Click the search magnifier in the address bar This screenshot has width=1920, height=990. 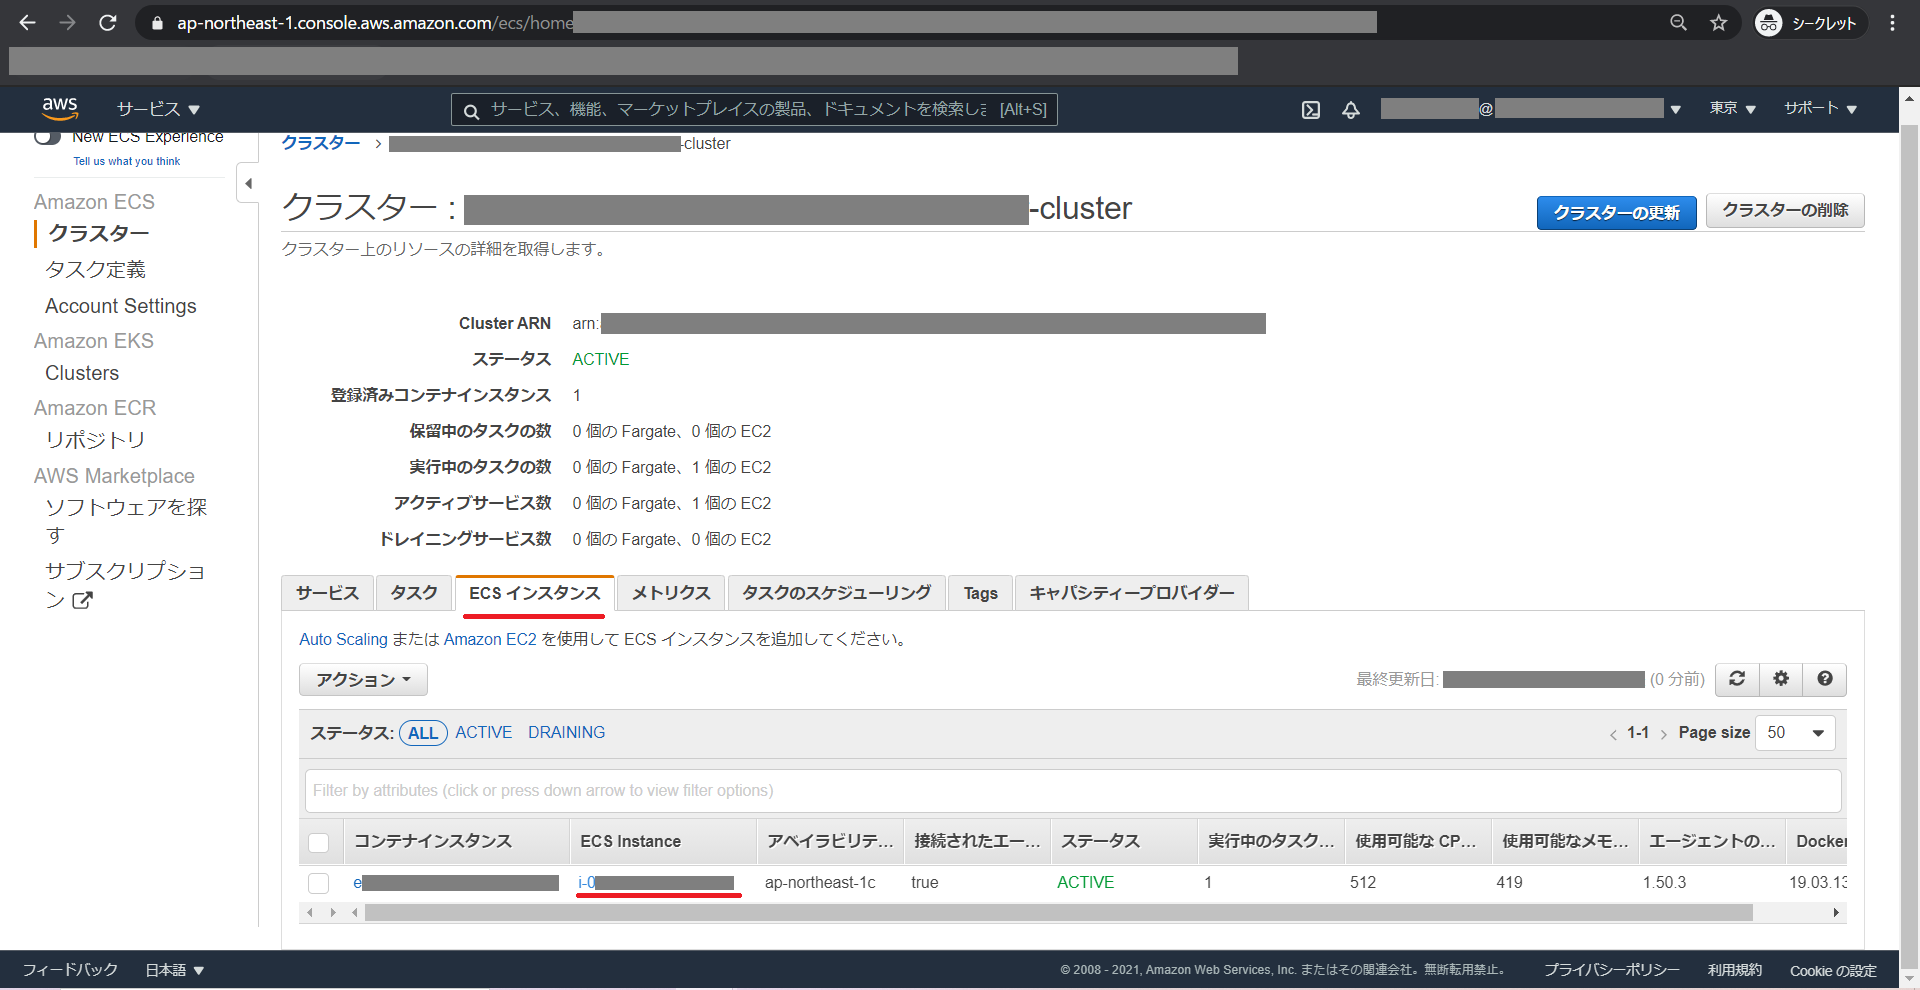pos(1678,22)
